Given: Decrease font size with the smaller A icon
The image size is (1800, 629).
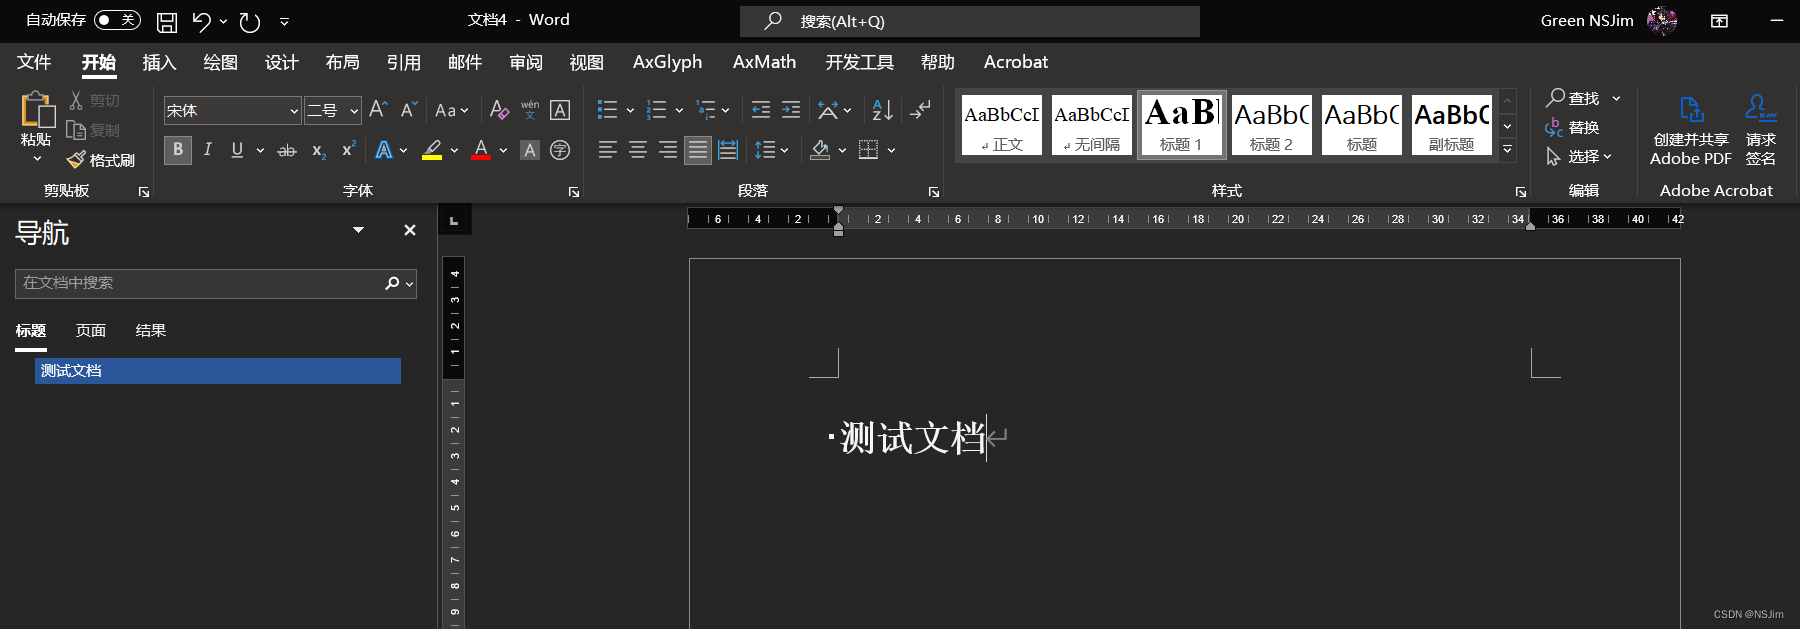Looking at the screenshot, I should coord(408,110).
